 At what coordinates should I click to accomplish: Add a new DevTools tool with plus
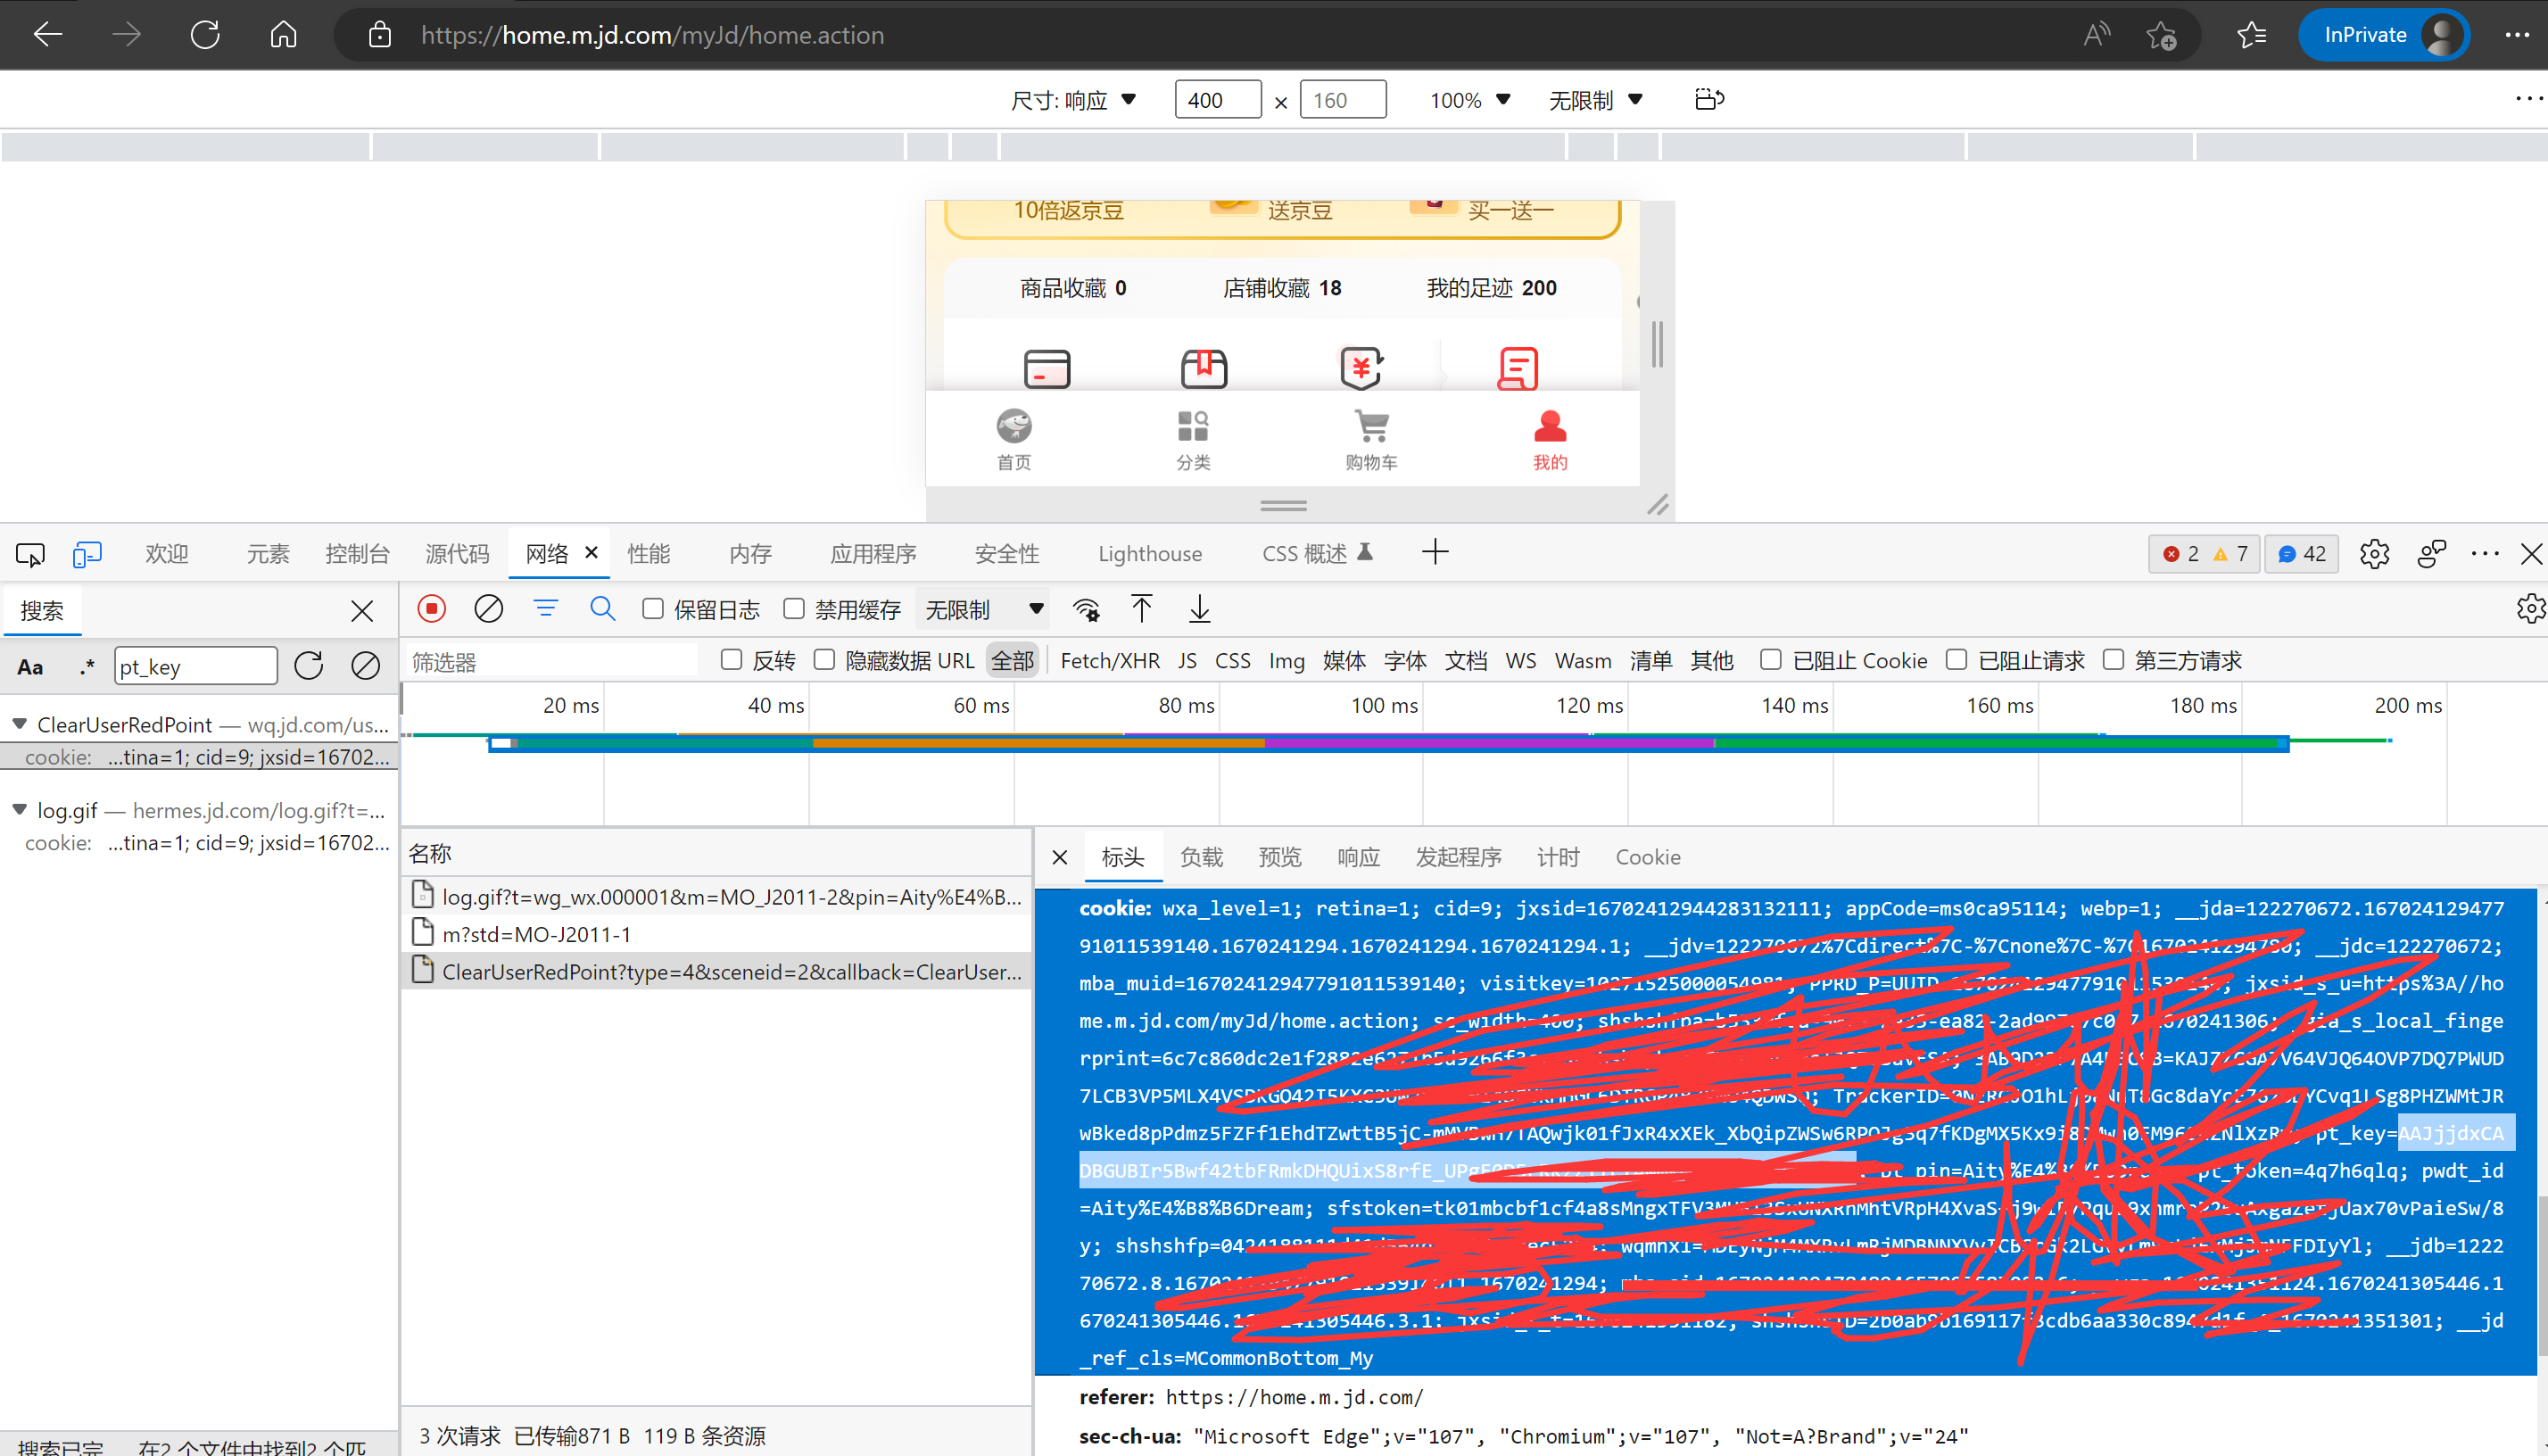(x=1435, y=552)
